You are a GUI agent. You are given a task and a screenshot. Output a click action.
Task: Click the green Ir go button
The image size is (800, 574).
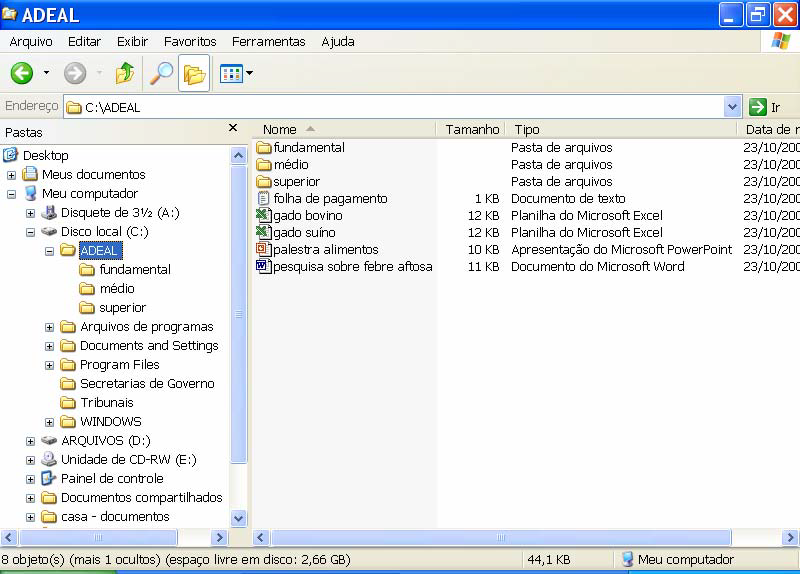(765, 107)
